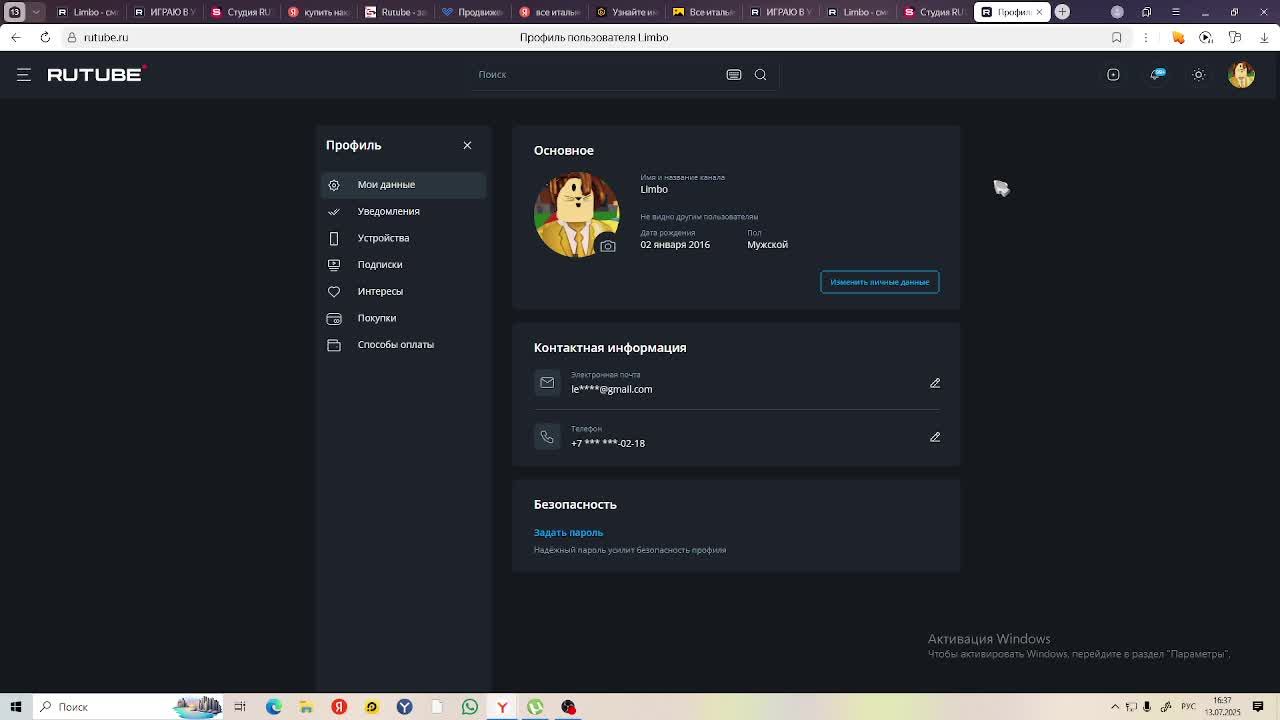Toggle the light/dark theme sun icon

tap(1199, 74)
